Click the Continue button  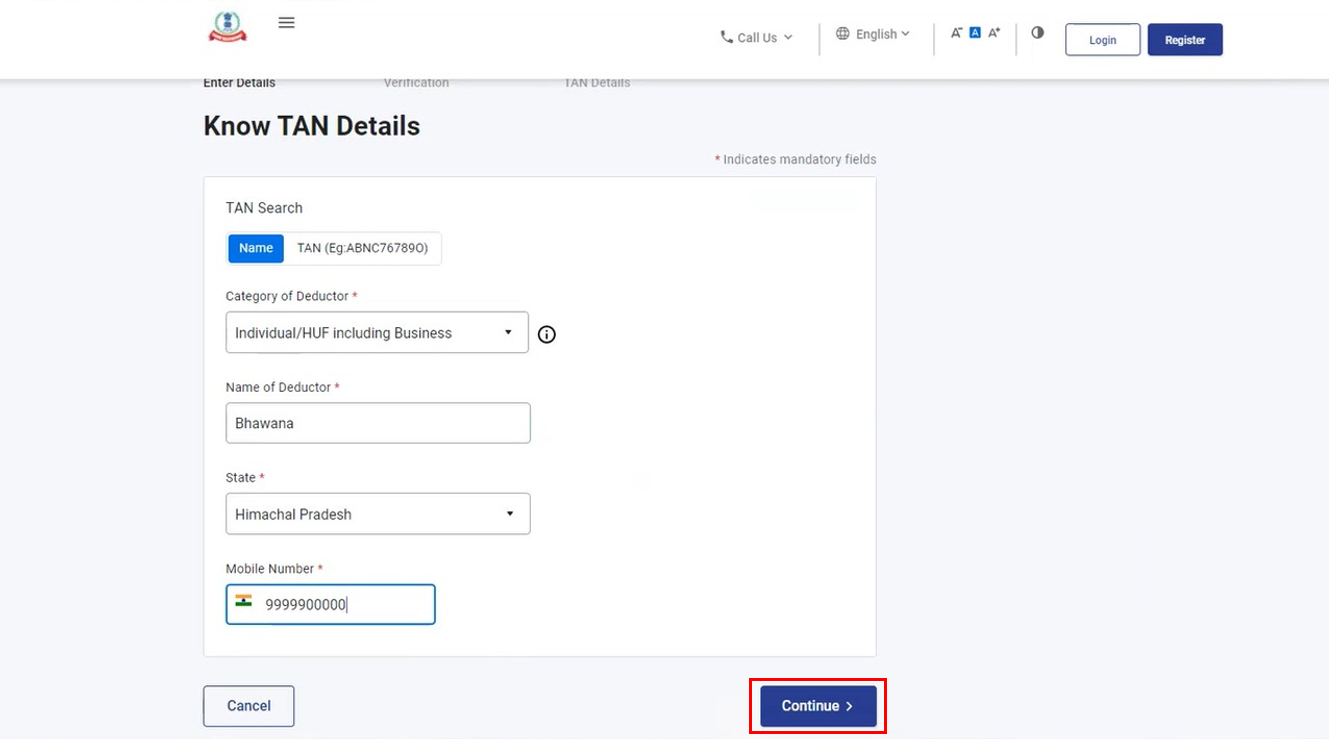(x=816, y=705)
